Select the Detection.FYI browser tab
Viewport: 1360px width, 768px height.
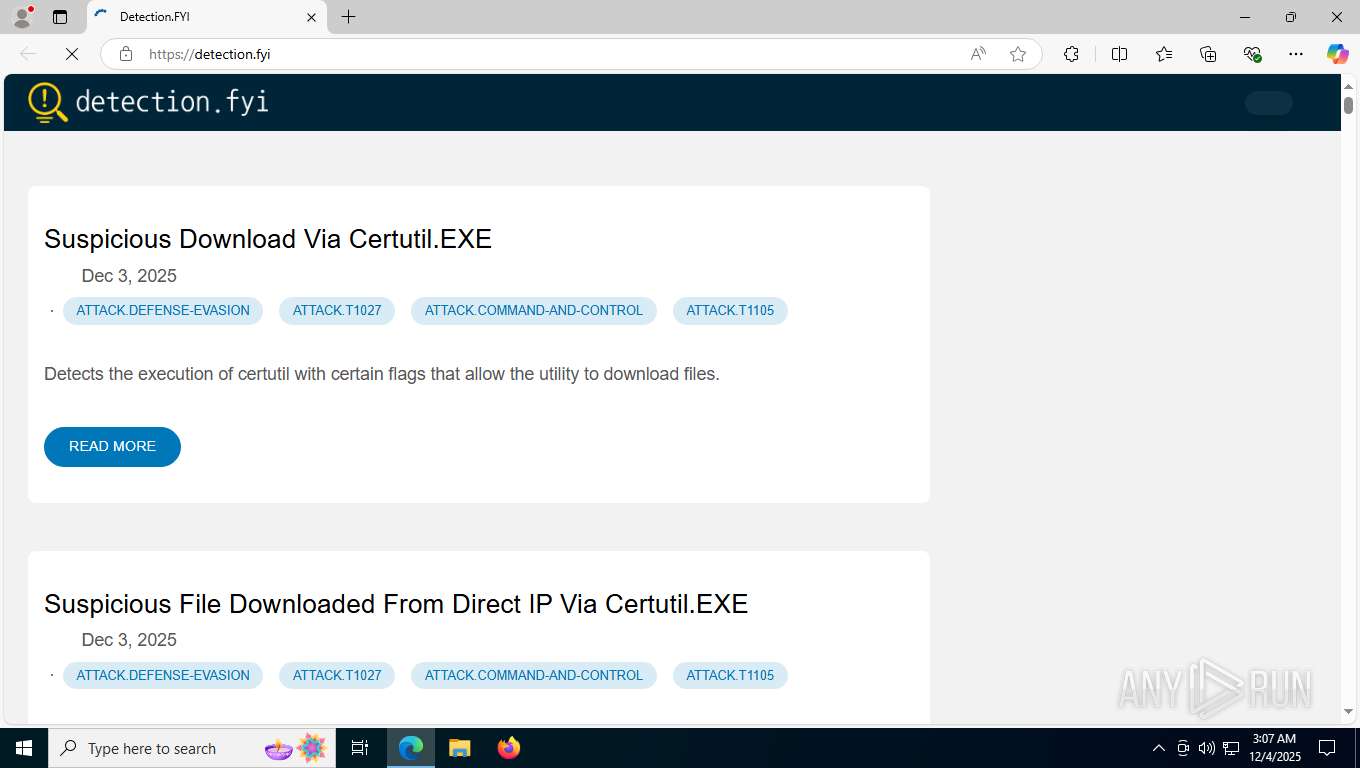pyautogui.click(x=206, y=17)
